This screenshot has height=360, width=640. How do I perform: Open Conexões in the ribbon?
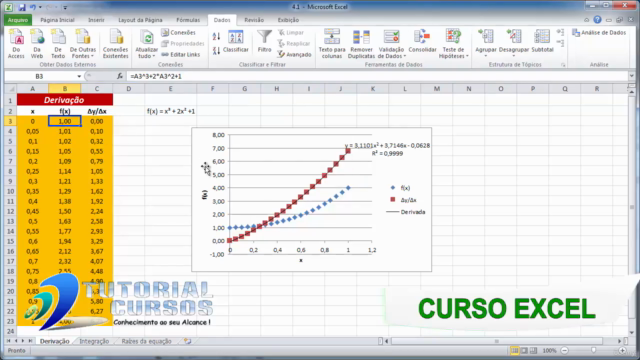click(x=178, y=33)
